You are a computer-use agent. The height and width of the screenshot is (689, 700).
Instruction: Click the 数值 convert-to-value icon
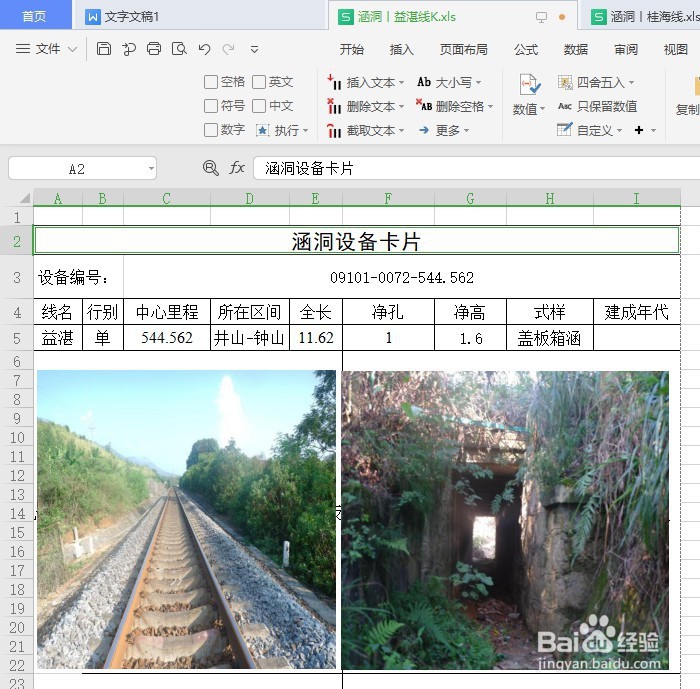click(x=529, y=84)
